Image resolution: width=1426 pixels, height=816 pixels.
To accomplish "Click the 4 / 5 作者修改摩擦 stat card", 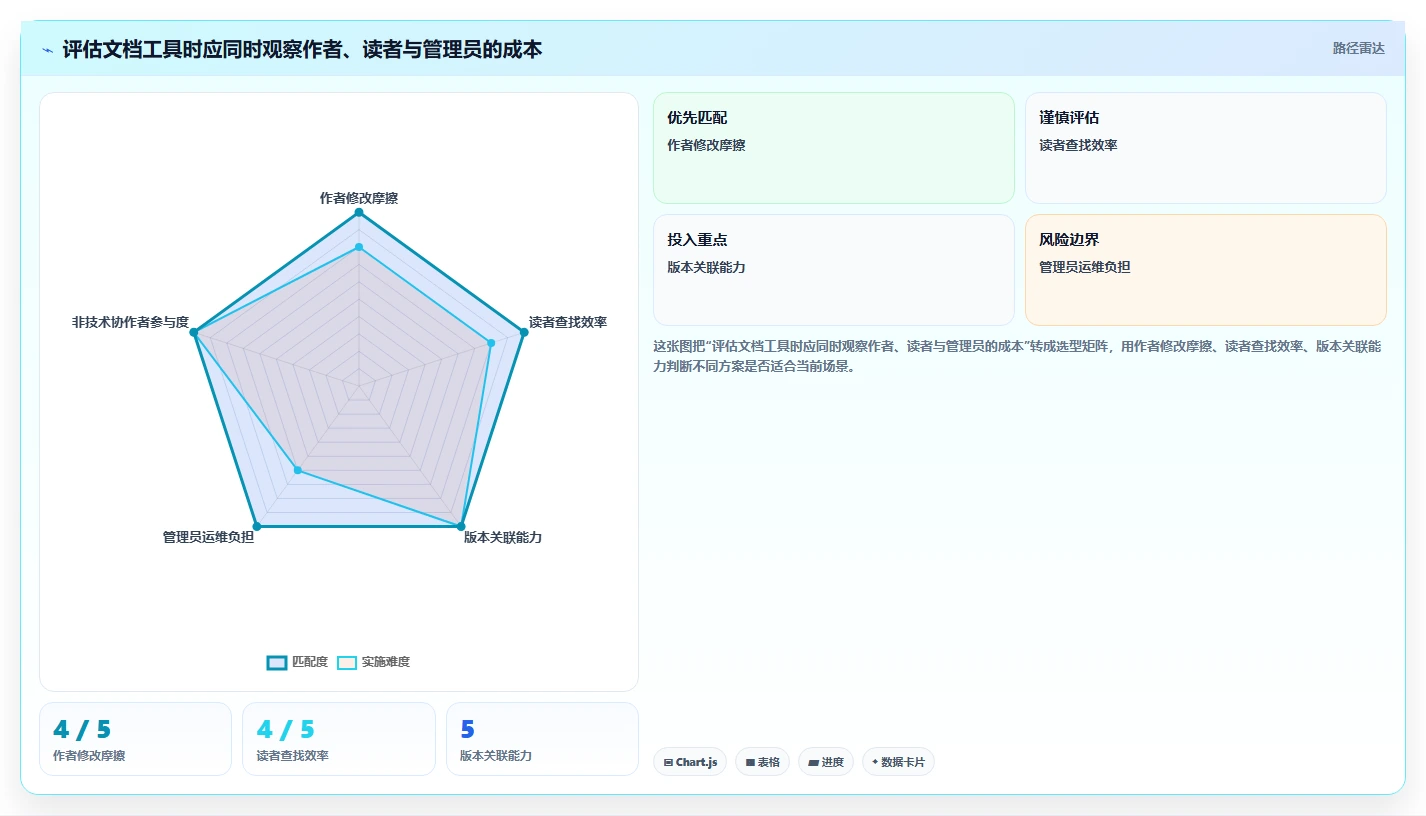I will pos(135,739).
